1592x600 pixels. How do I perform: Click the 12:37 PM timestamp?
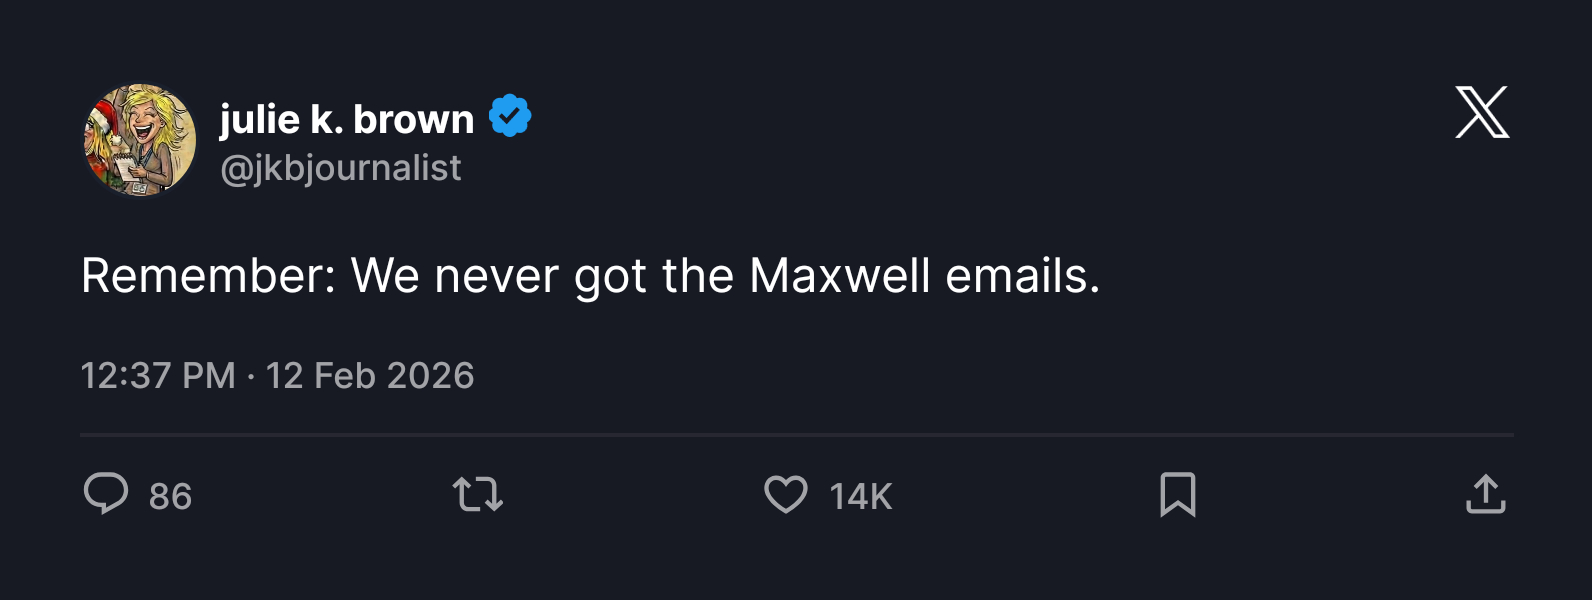tap(158, 376)
